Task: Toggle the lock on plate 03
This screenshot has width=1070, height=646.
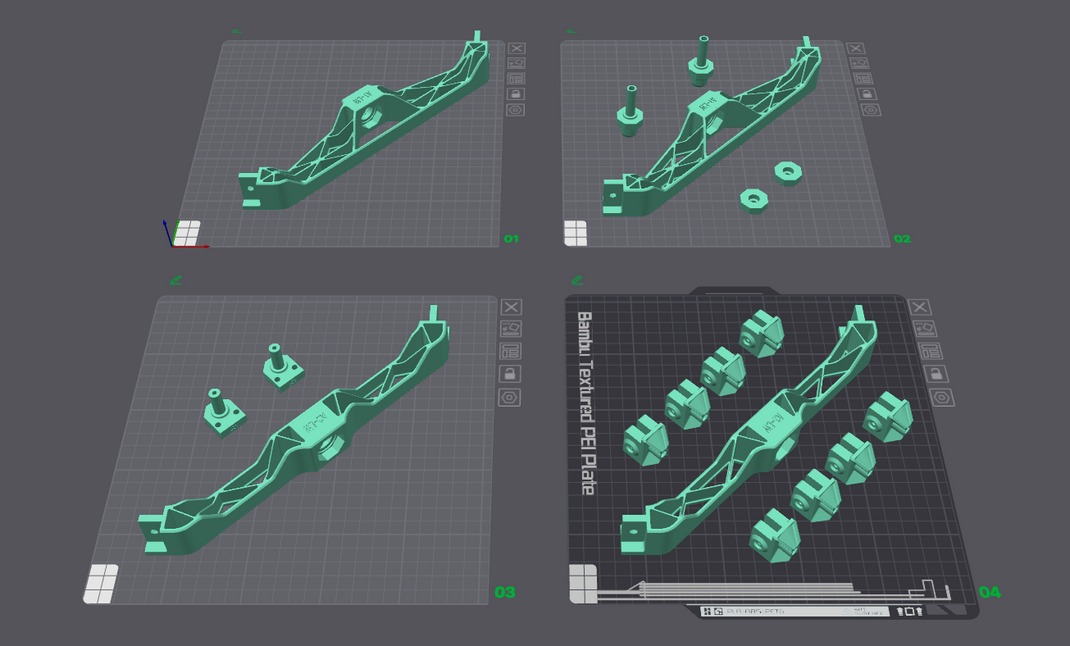Action: point(511,374)
